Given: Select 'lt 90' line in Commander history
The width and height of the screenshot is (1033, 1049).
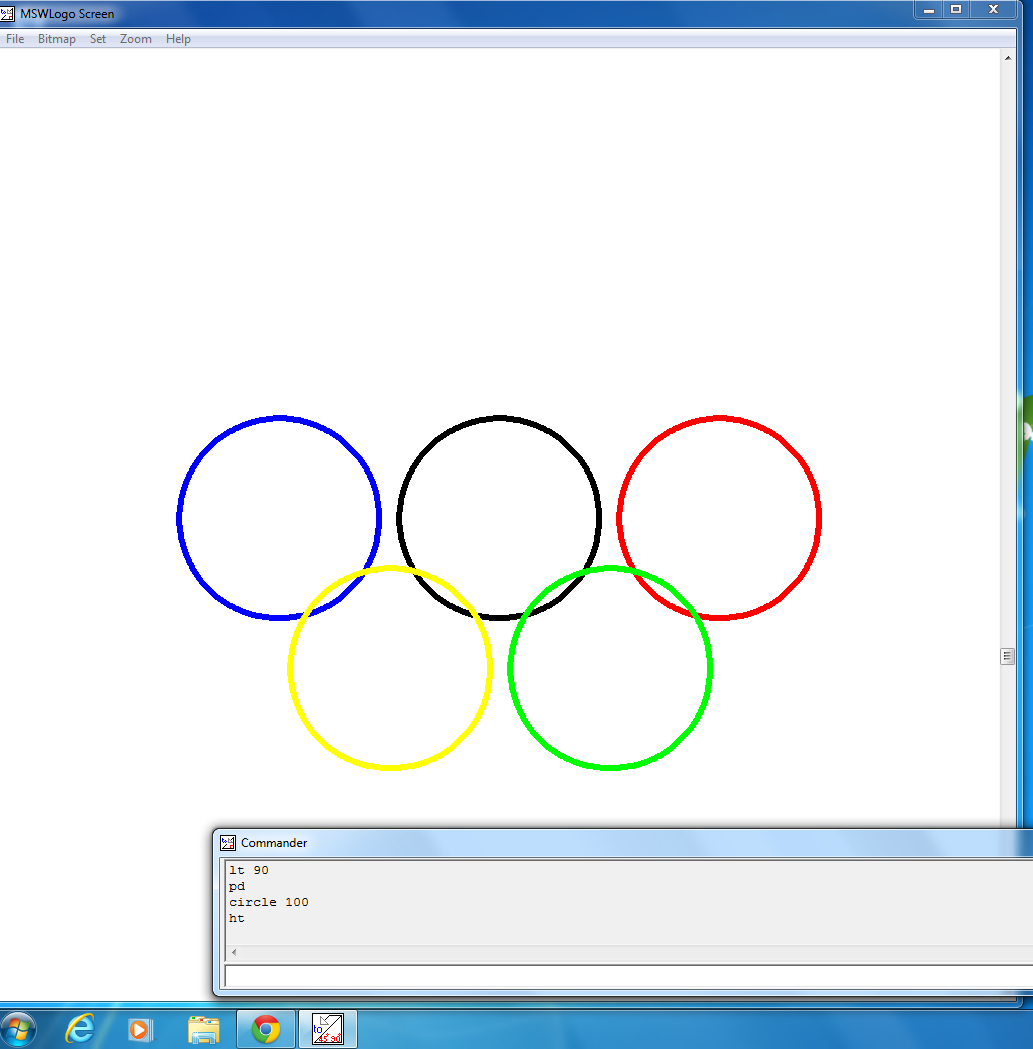Looking at the screenshot, I should tap(249, 870).
